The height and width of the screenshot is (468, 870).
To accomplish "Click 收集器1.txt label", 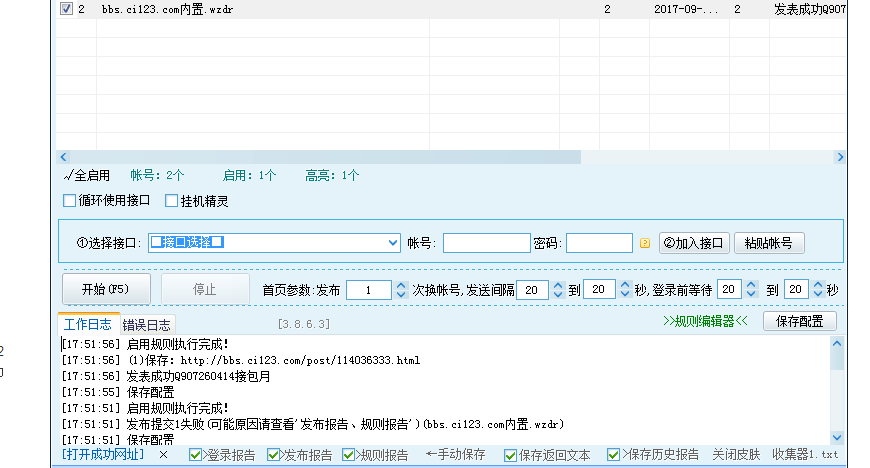I will 805,455.
